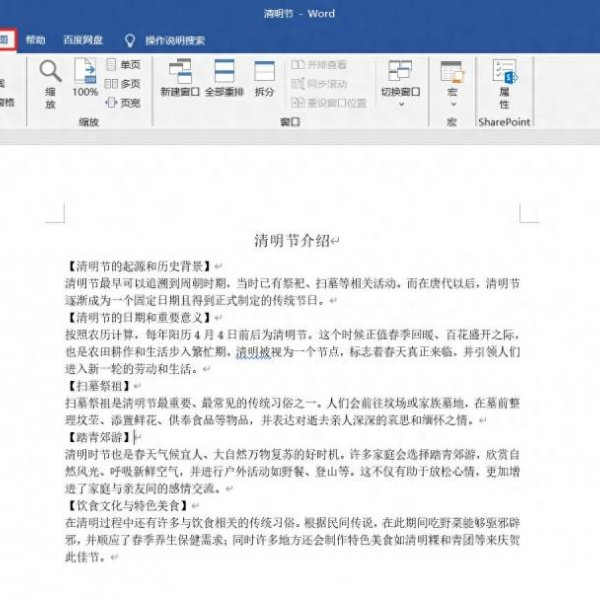Open SharePoint 属性 properties

click(504, 84)
